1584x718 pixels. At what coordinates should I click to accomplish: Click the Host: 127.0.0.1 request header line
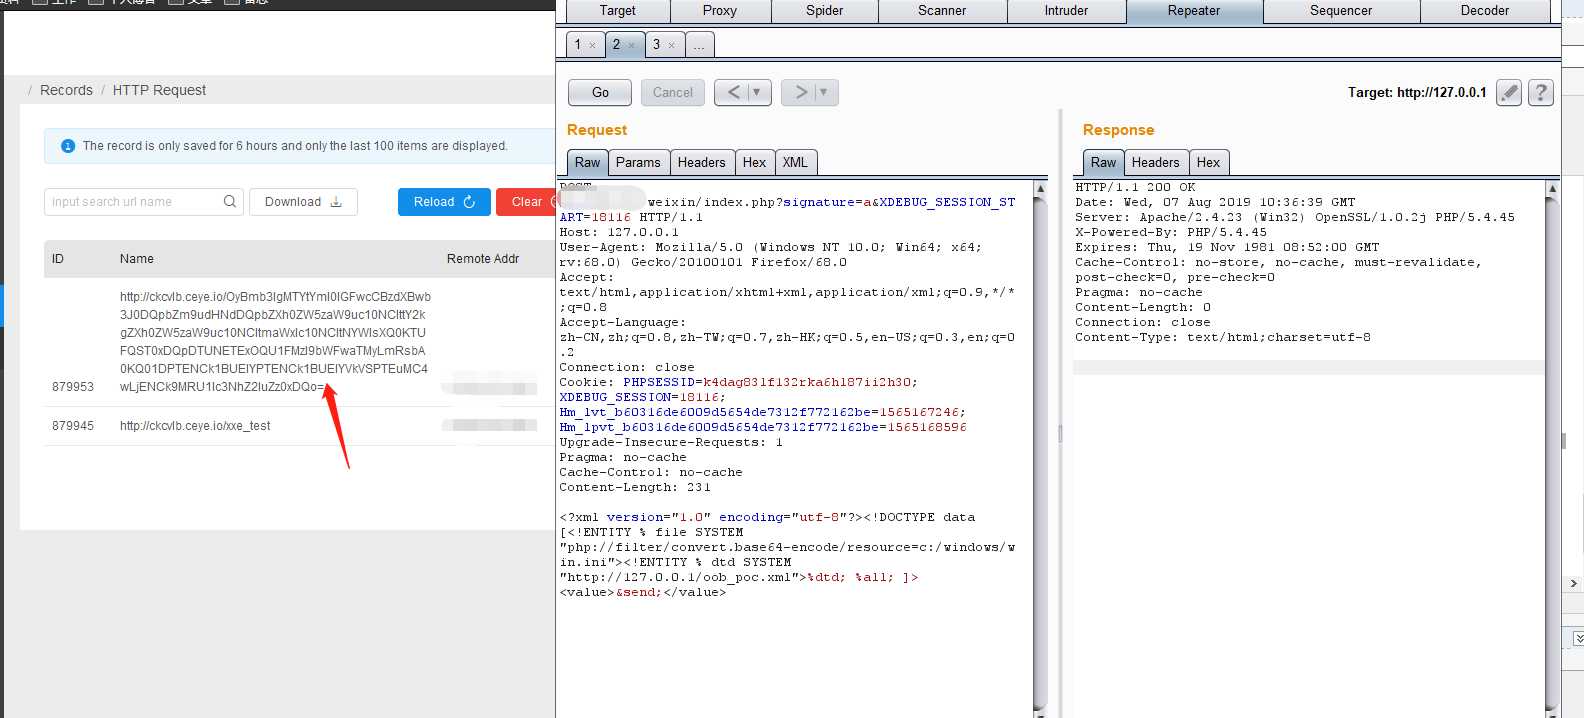(619, 232)
